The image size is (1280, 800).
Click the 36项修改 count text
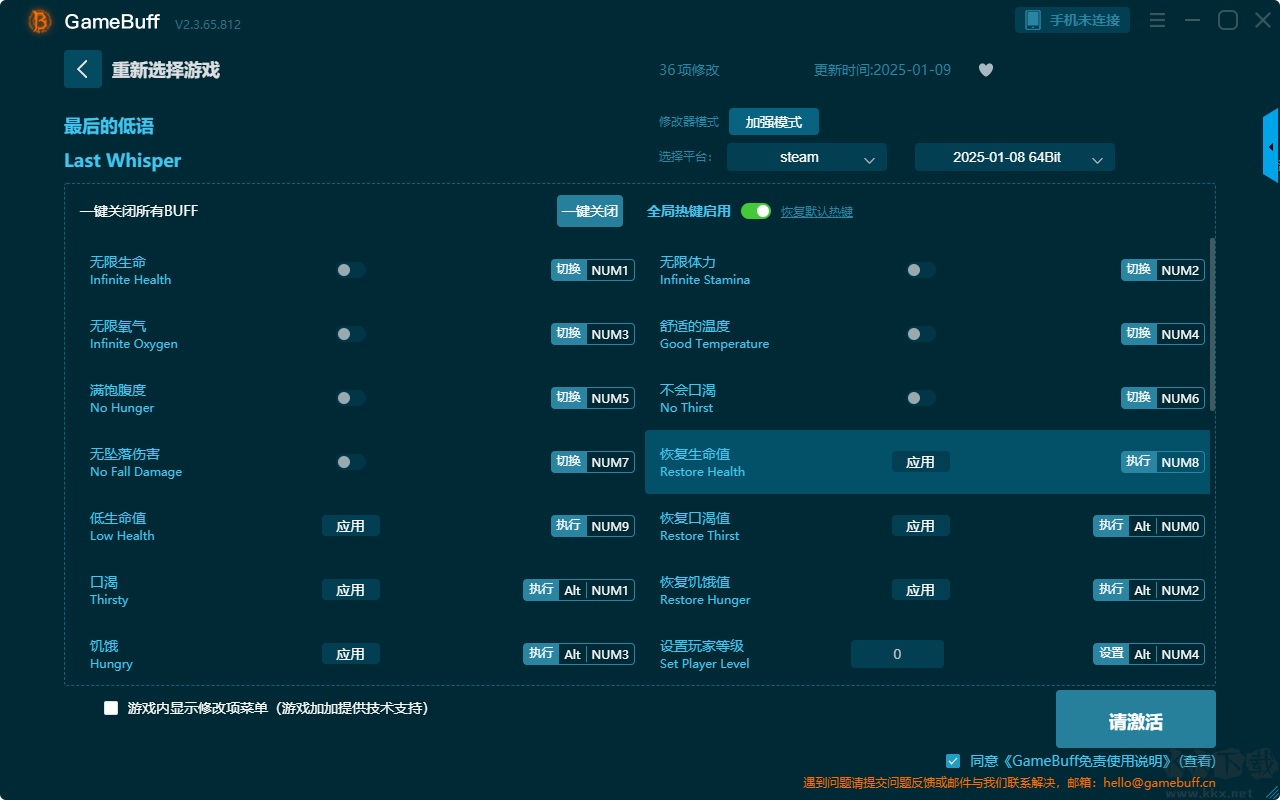pos(689,70)
